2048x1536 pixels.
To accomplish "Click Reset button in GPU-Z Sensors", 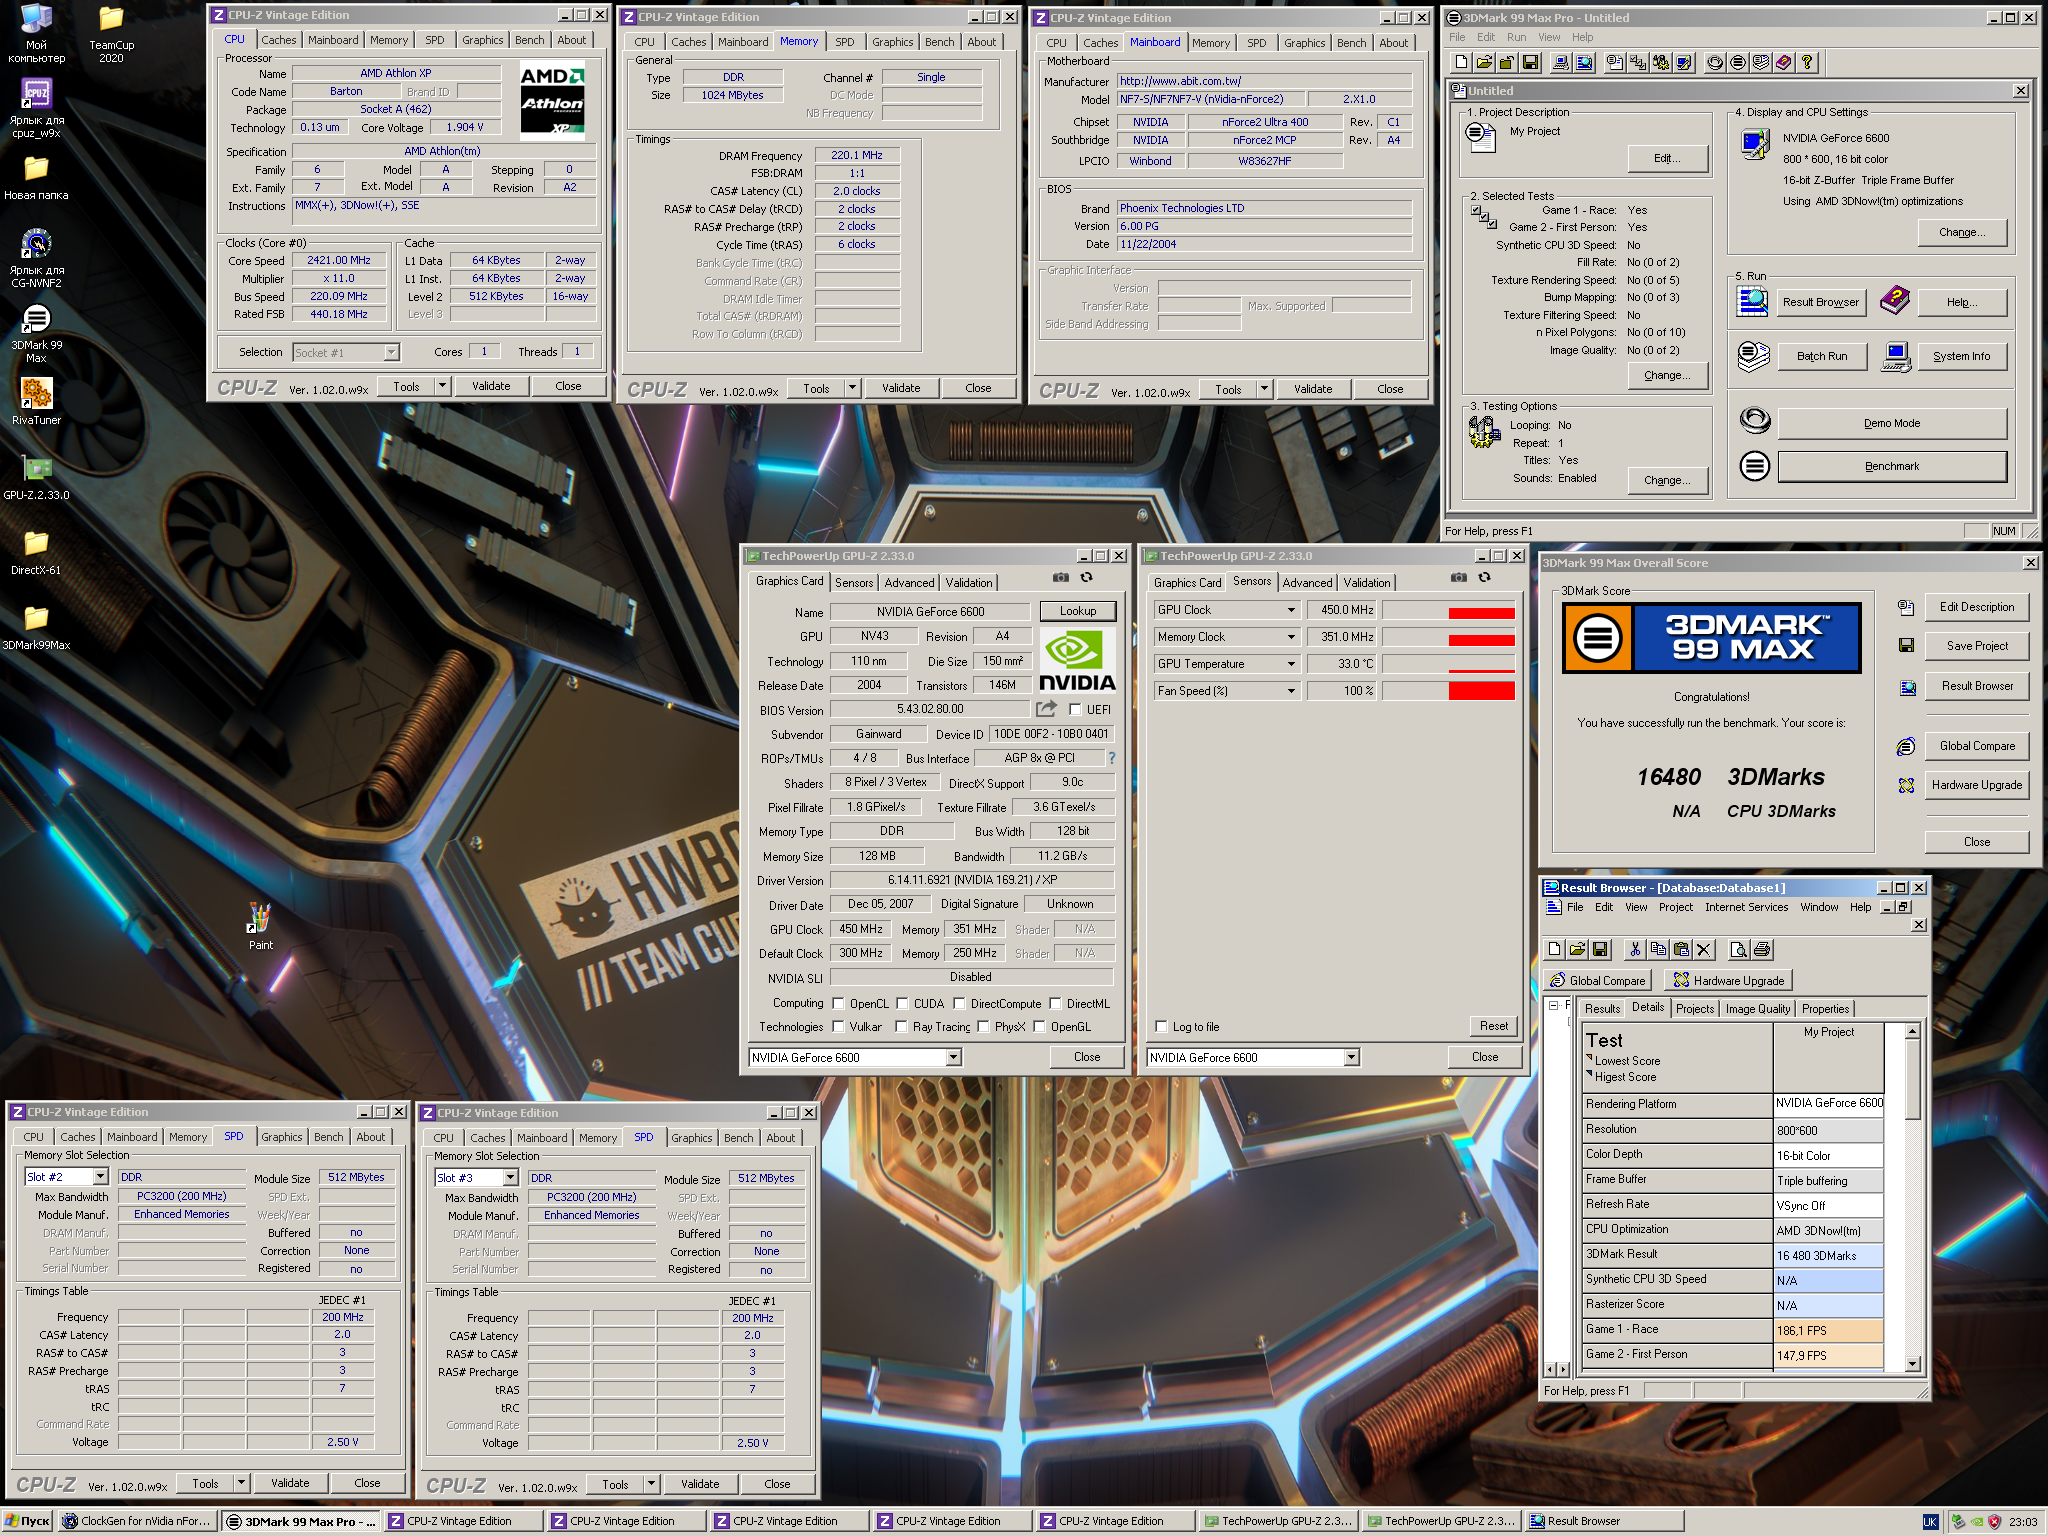I will [1494, 1026].
